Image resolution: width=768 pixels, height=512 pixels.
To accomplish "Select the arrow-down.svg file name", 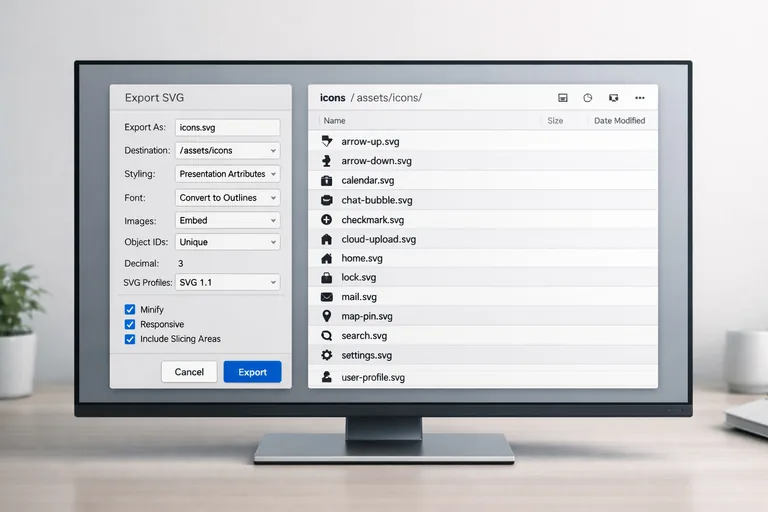I will click(x=376, y=161).
